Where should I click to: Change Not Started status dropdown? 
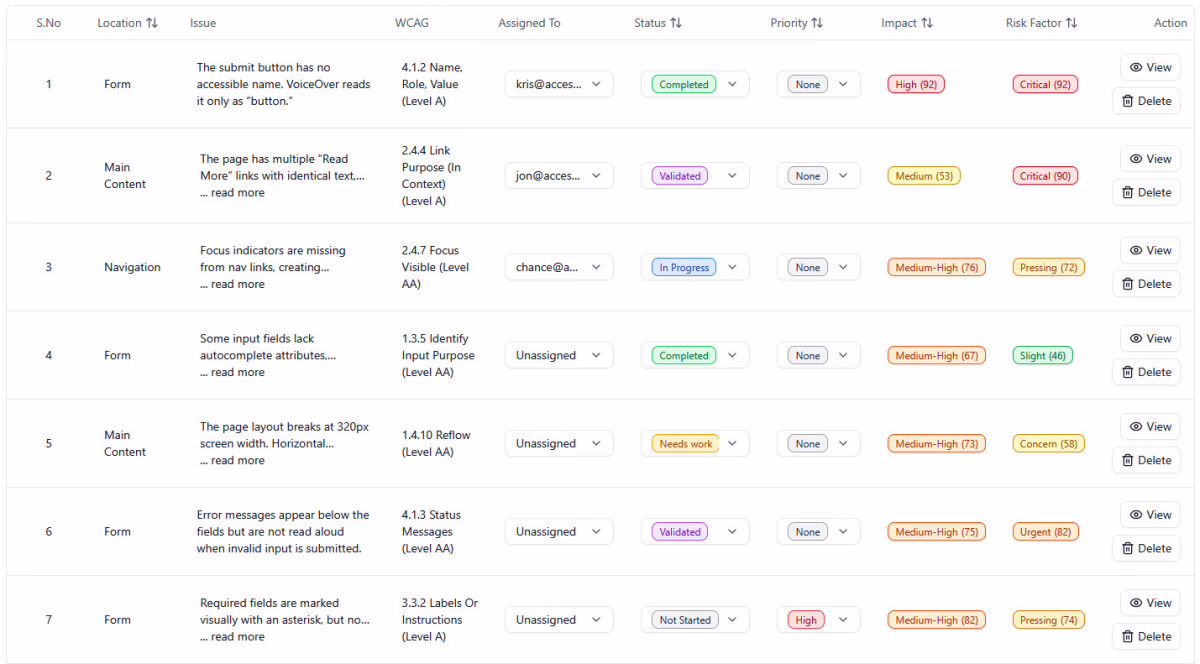(695, 620)
